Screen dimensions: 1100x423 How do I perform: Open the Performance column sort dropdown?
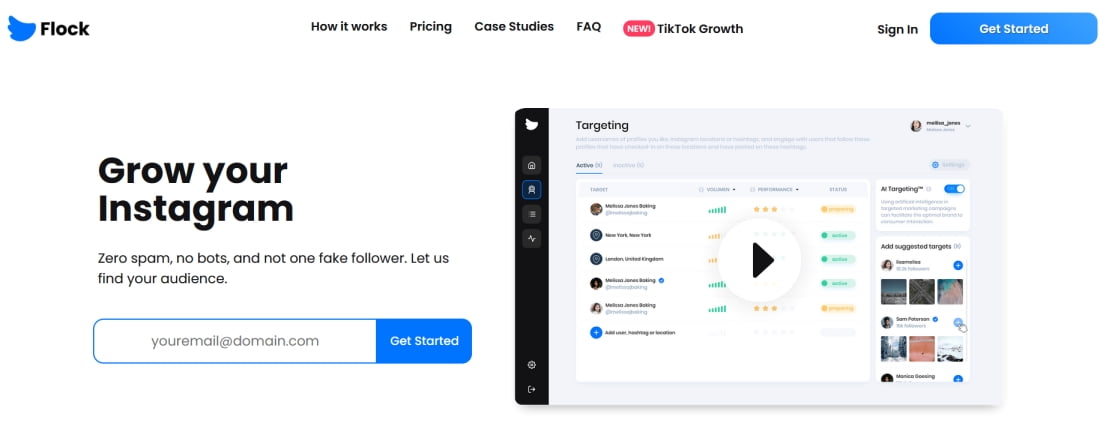pos(798,189)
